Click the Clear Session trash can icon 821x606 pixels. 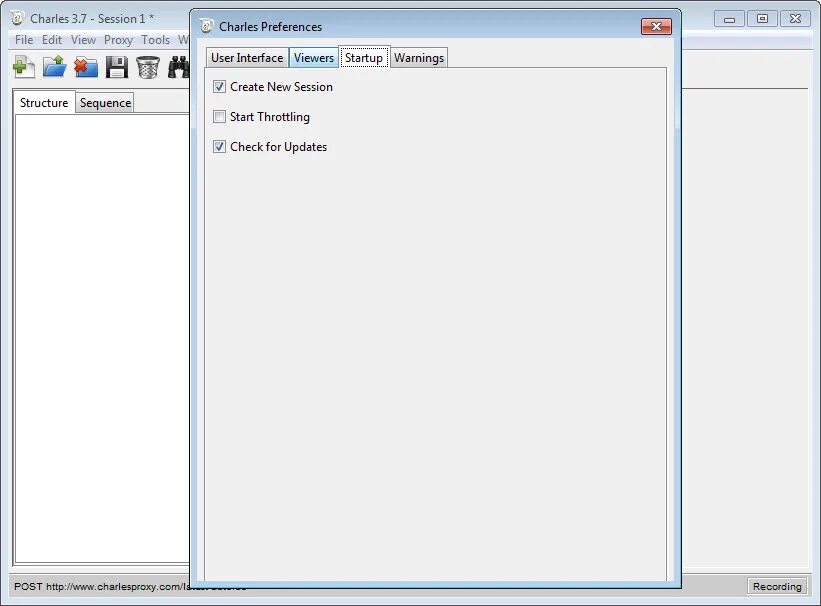click(x=148, y=68)
